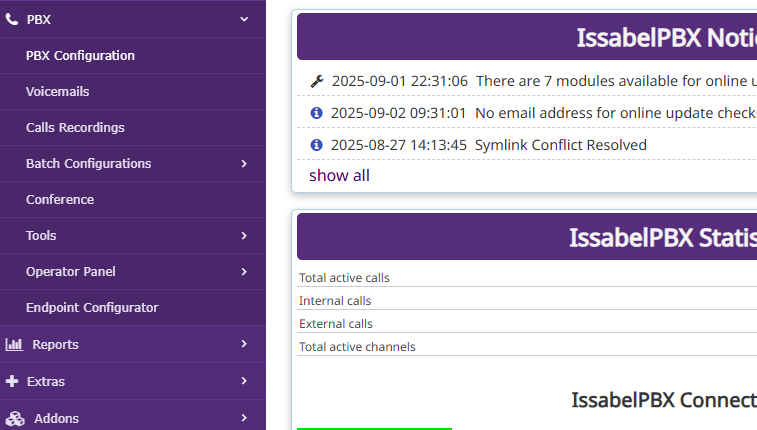Expand the Reports section arrow
This screenshot has width=757, height=430.
click(244, 344)
